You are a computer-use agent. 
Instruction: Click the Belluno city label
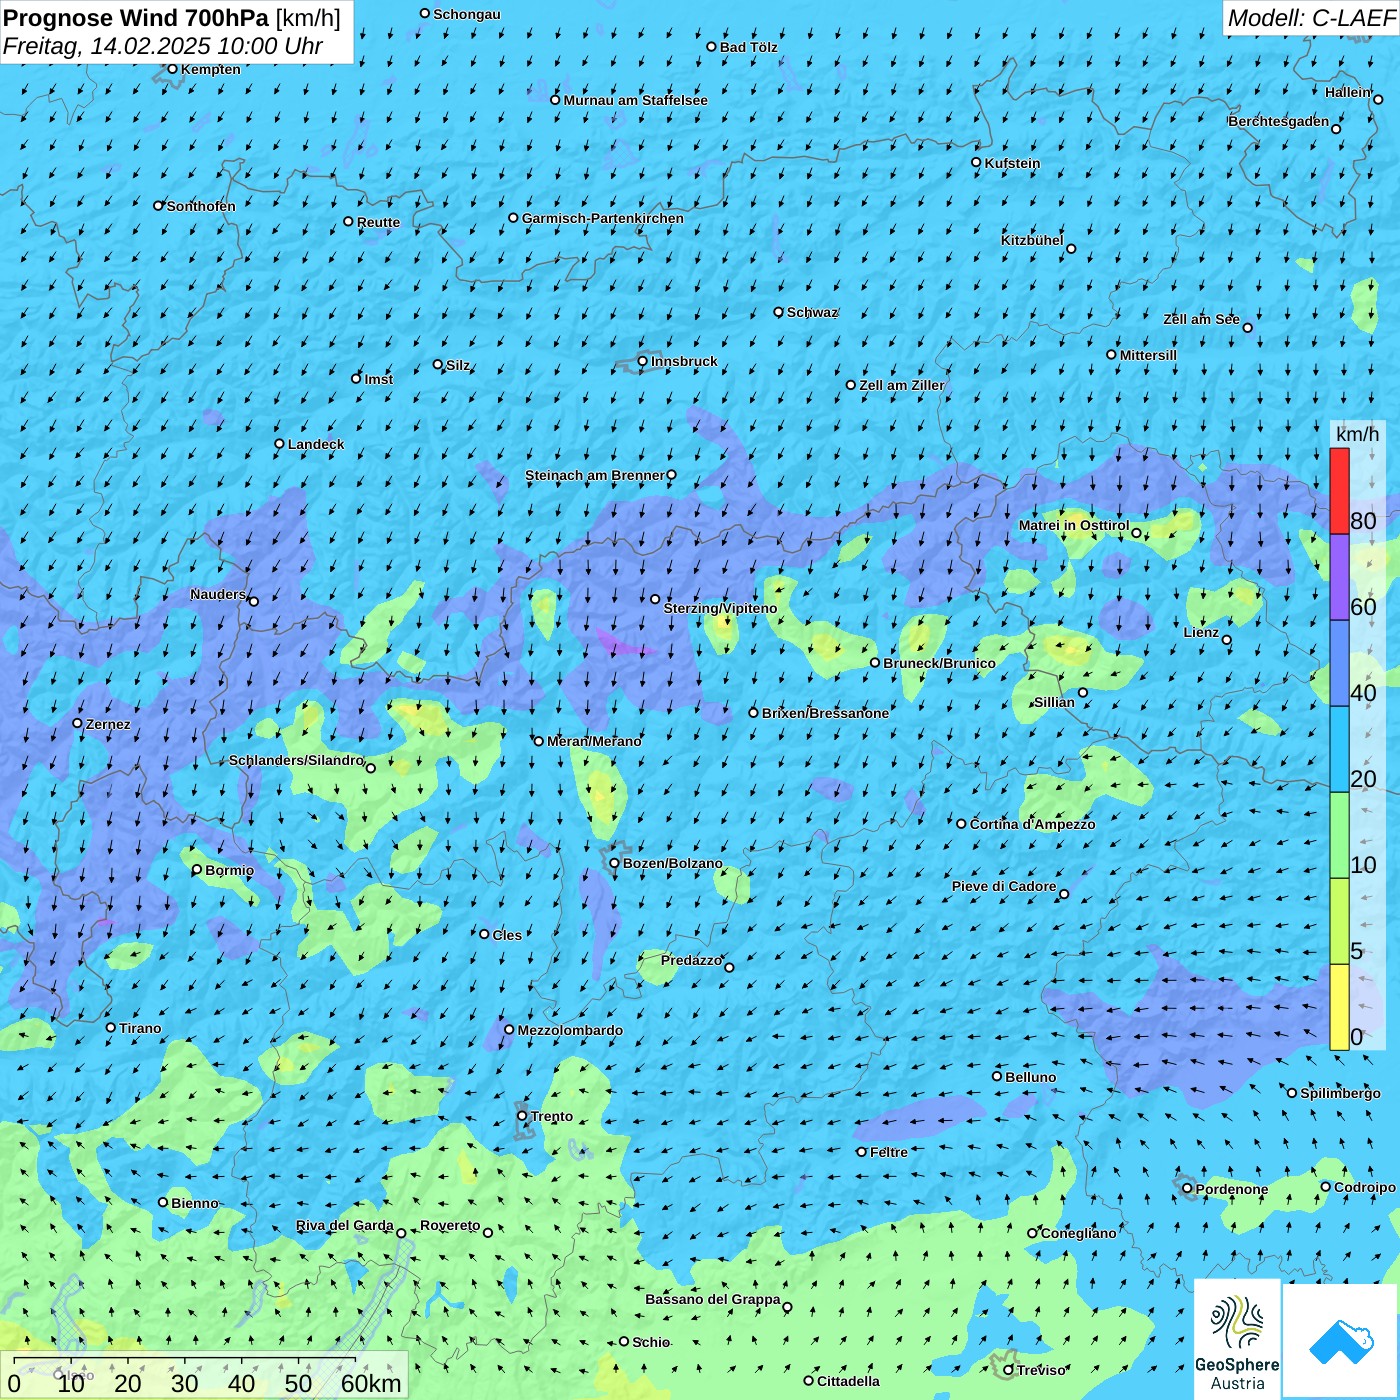pyautogui.click(x=1031, y=1077)
